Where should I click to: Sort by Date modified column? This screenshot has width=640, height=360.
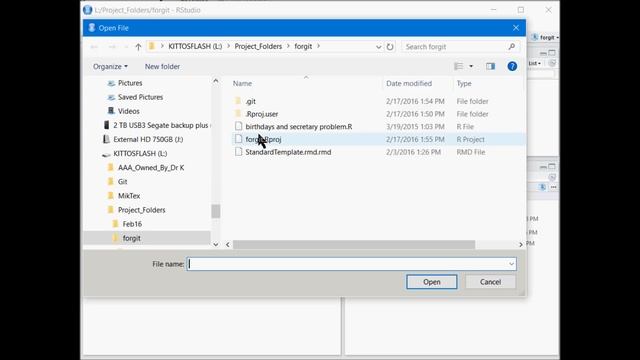pos(409,83)
